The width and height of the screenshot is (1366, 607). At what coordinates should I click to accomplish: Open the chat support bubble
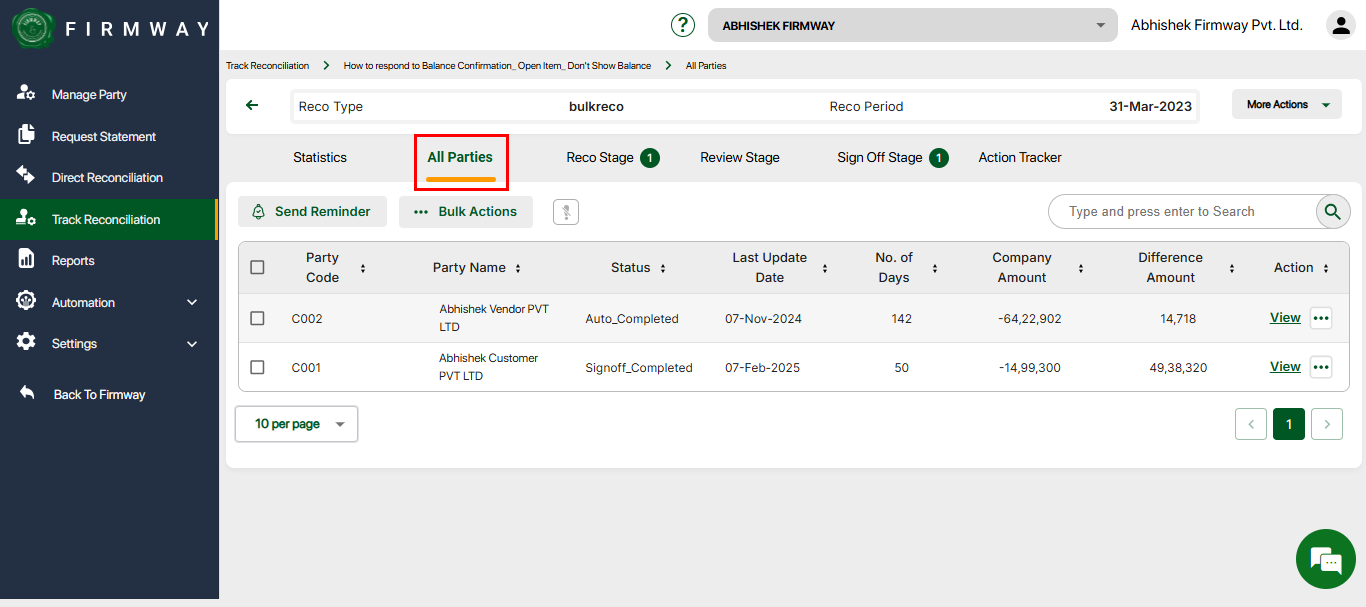(1325, 560)
